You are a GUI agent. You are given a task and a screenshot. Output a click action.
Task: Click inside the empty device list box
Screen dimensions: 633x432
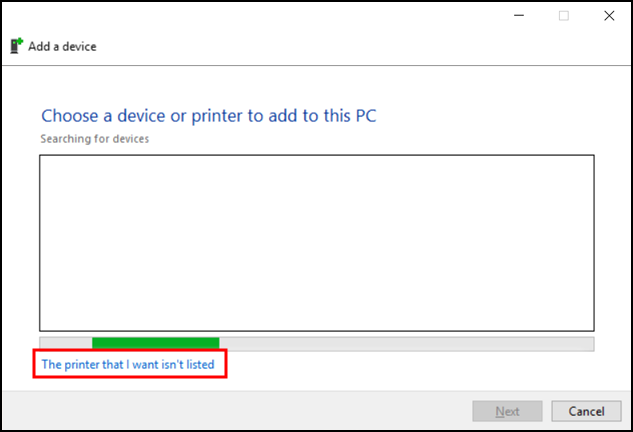coord(317,242)
